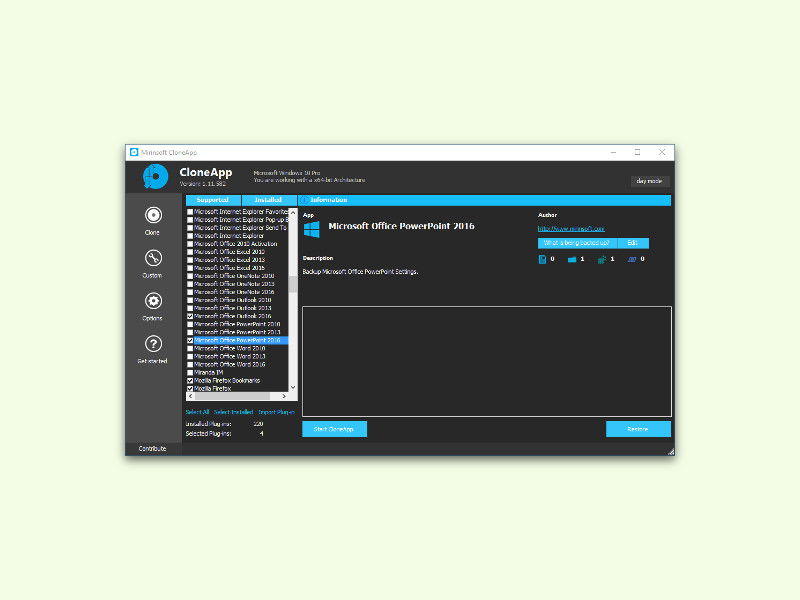800x600 pixels.
Task: Click the 'Selected Plug-ins:' label
Action: click(x=208, y=434)
